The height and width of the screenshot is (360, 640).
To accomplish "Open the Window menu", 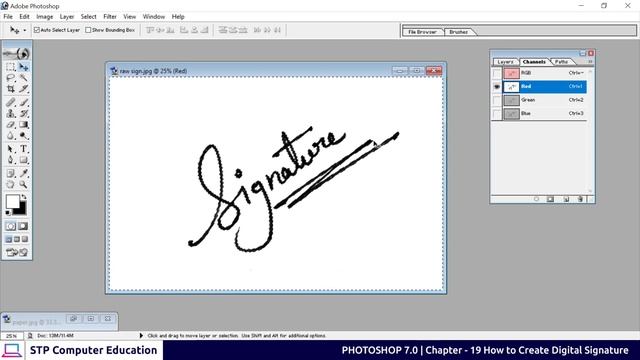I will (153, 17).
